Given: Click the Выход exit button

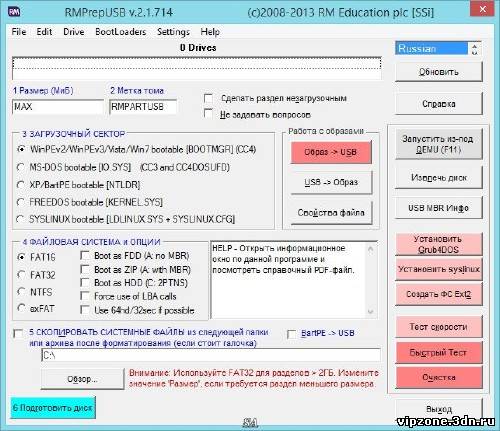Looking at the screenshot, I should (439, 409).
